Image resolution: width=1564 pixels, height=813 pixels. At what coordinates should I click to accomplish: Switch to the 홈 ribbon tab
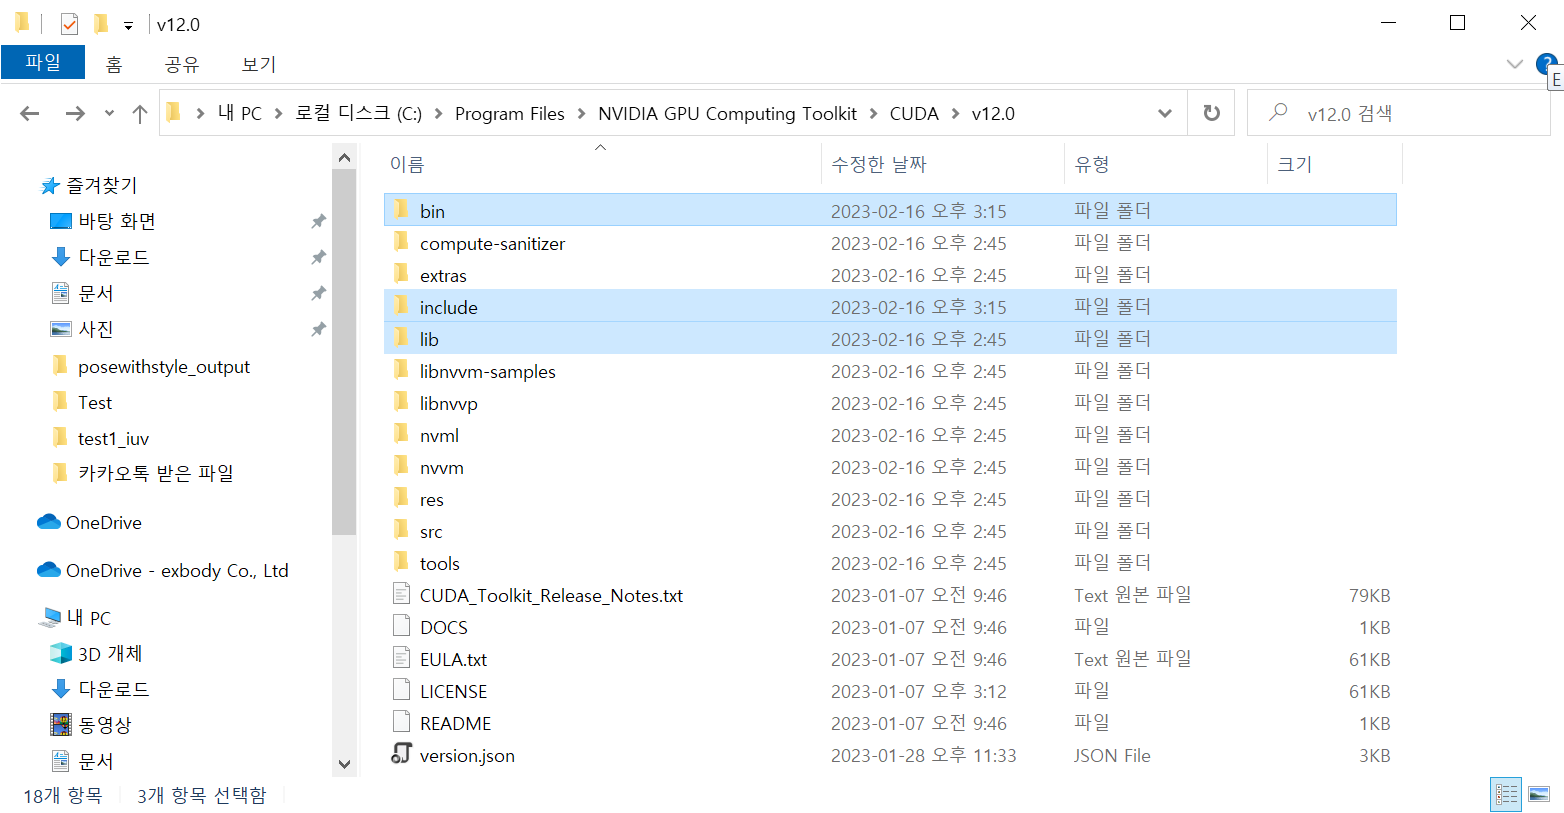(x=114, y=64)
